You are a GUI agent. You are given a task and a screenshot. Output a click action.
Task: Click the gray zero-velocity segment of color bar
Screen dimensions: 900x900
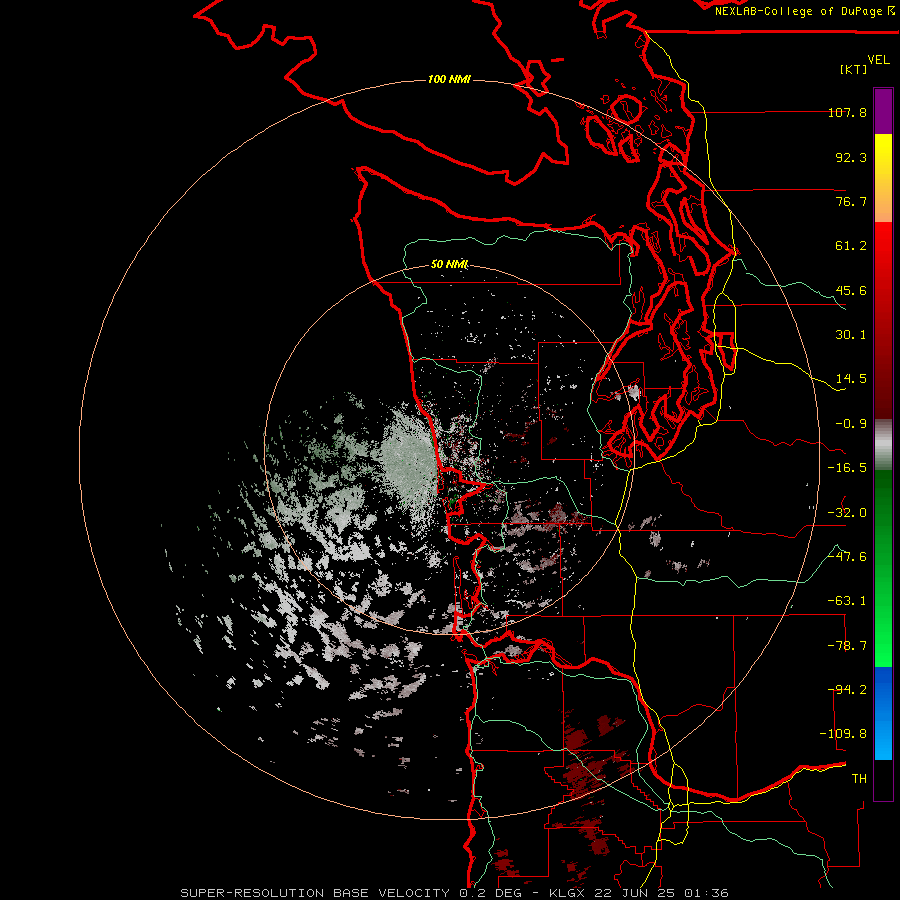[x=883, y=445]
